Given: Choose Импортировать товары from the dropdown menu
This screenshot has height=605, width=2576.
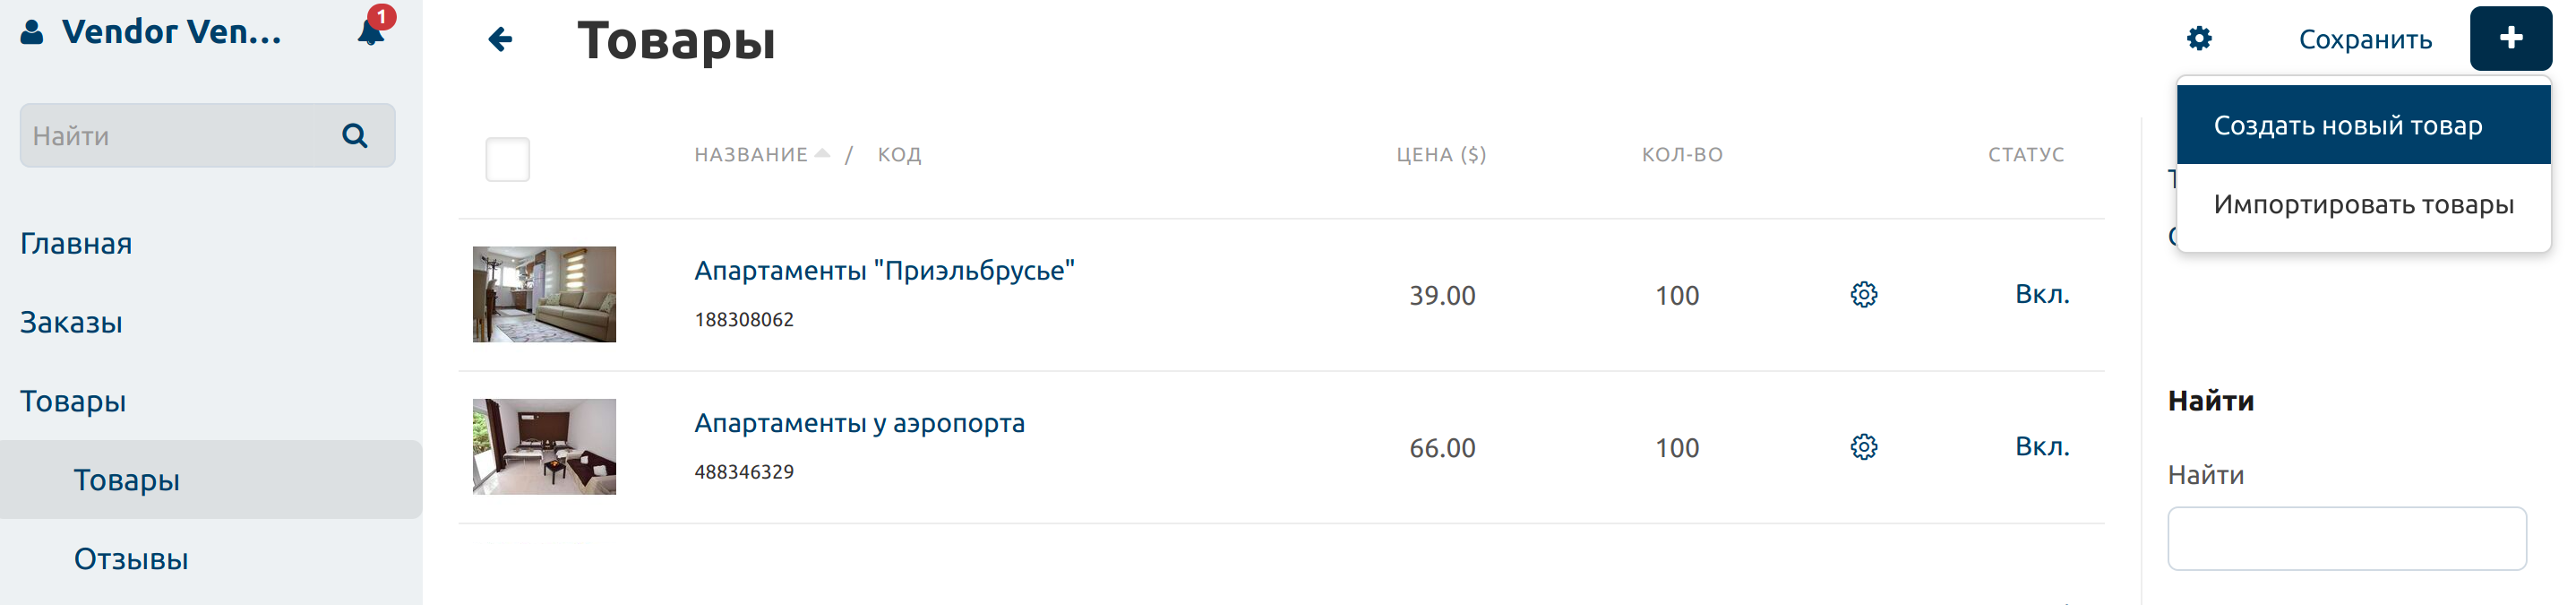Looking at the screenshot, I should 2363,204.
